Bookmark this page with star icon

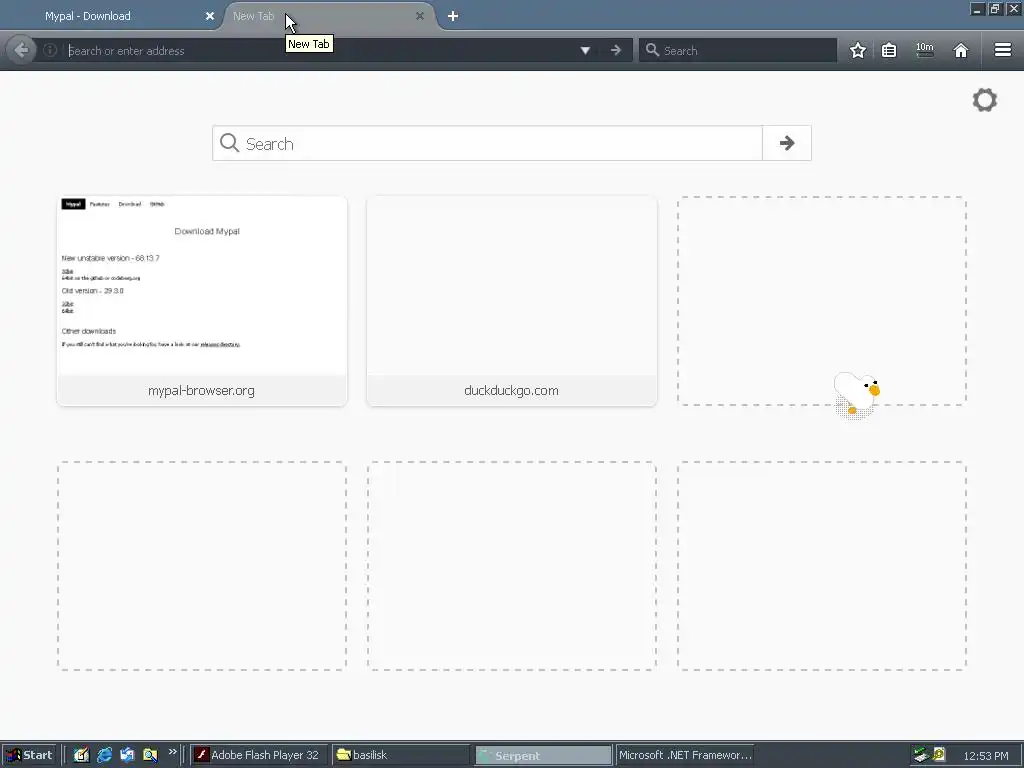click(x=857, y=50)
